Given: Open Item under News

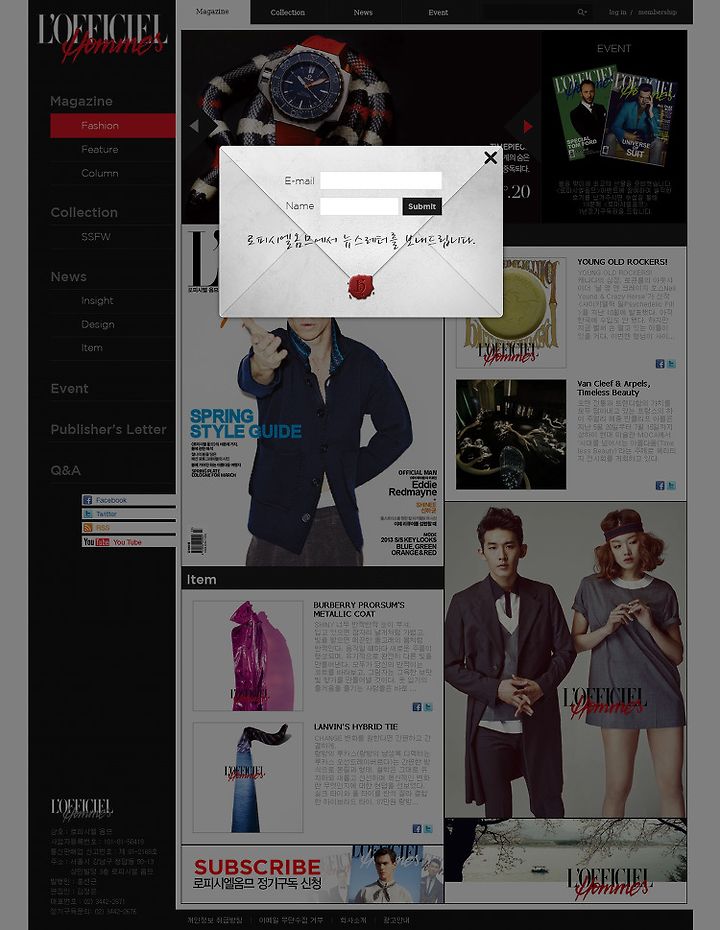Looking at the screenshot, I should pyautogui.click(x=92, y=348).
